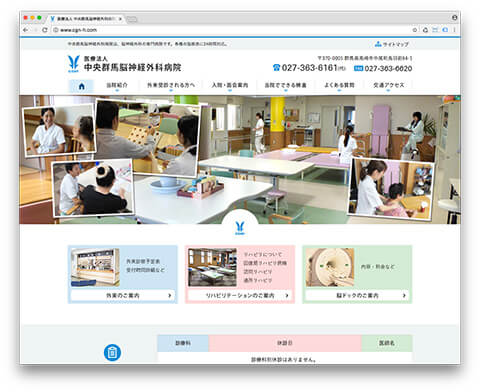Click the round blue clipboard icon

coord(112,352)
